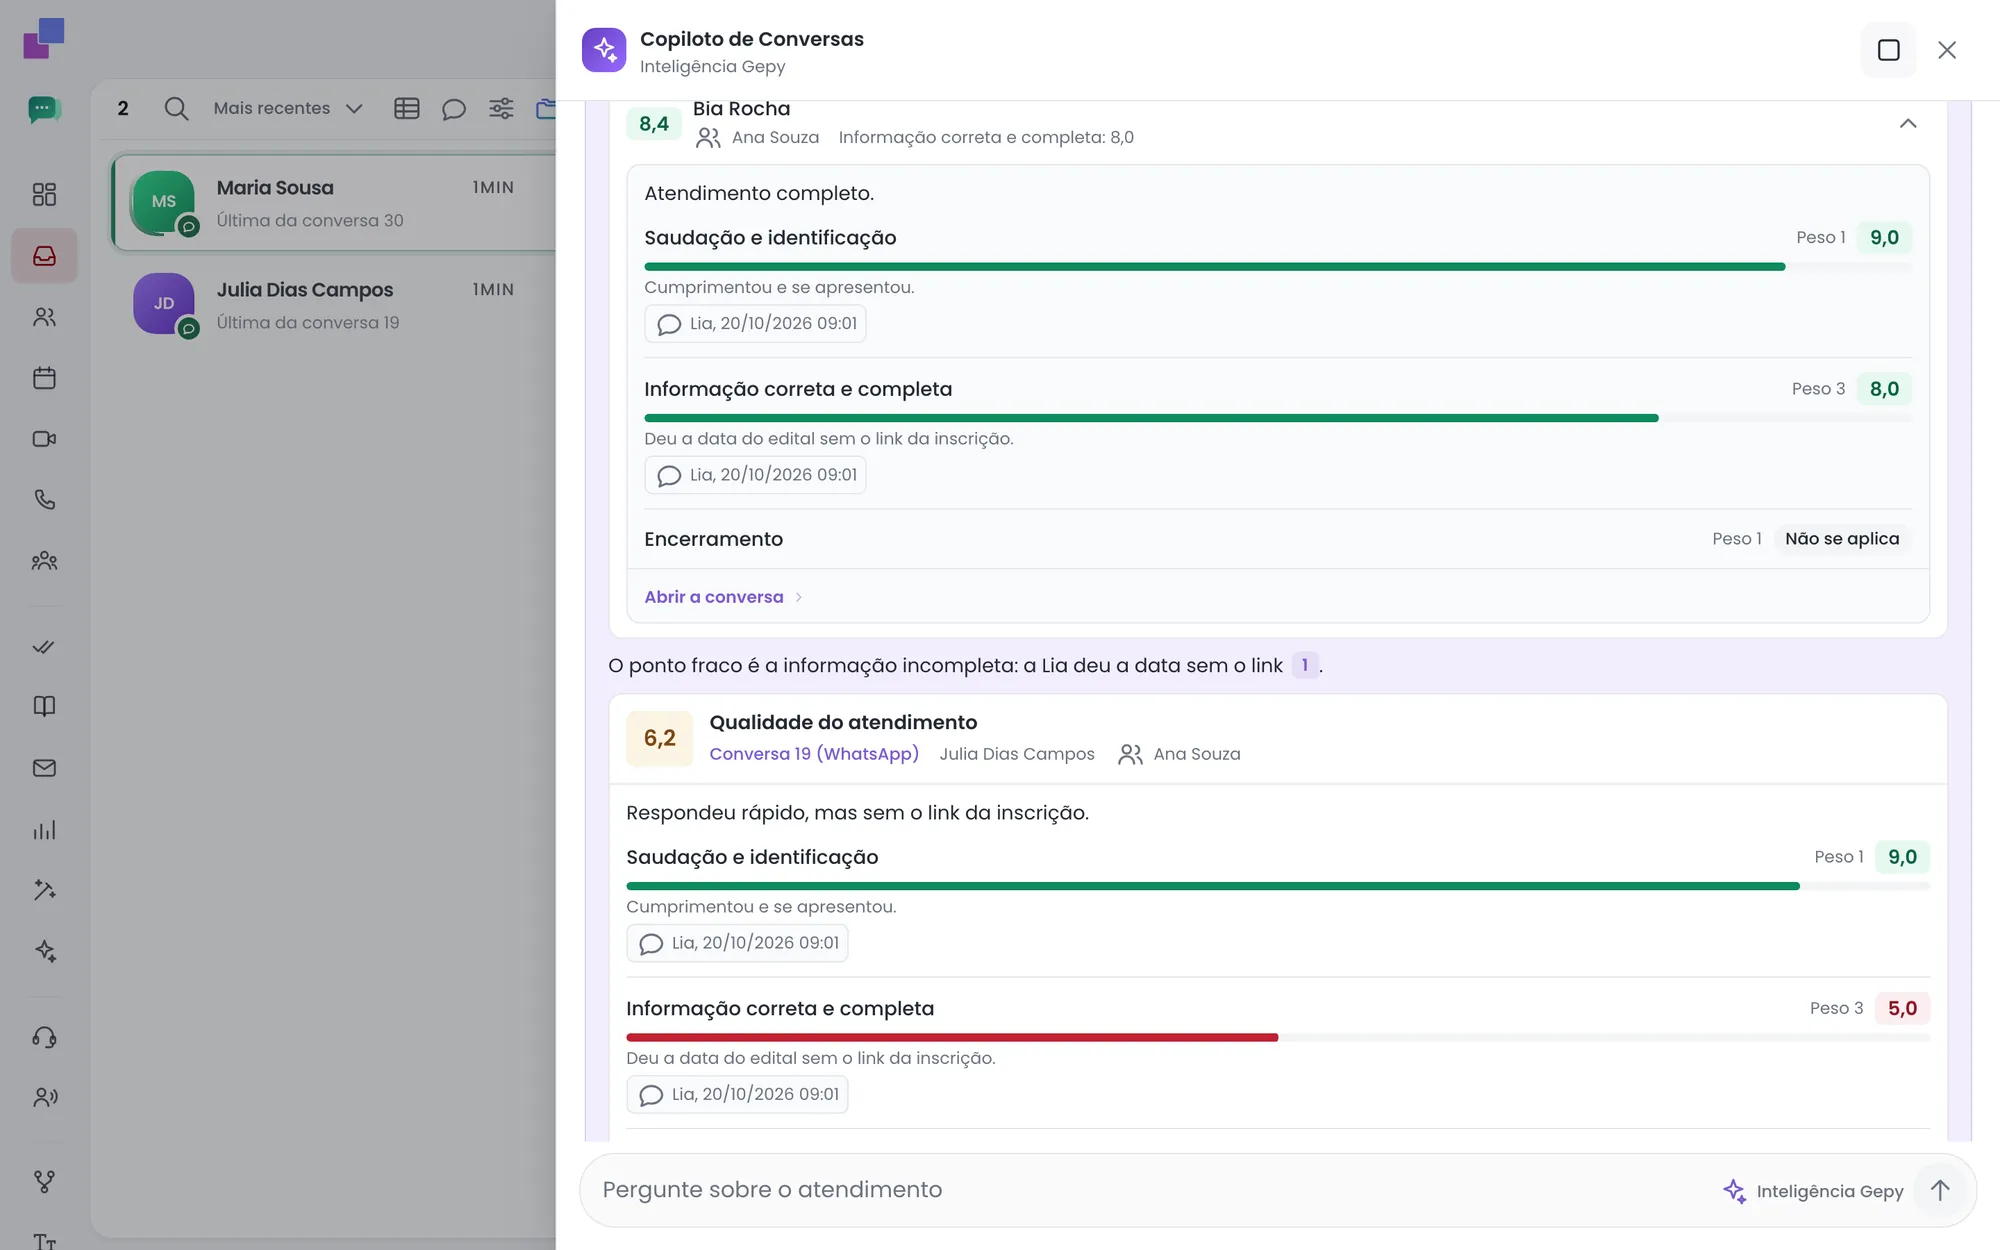The image size is (2000, 1250).
Task: Open the knowledge book icon in sidebar
Action: click(44, 706)
